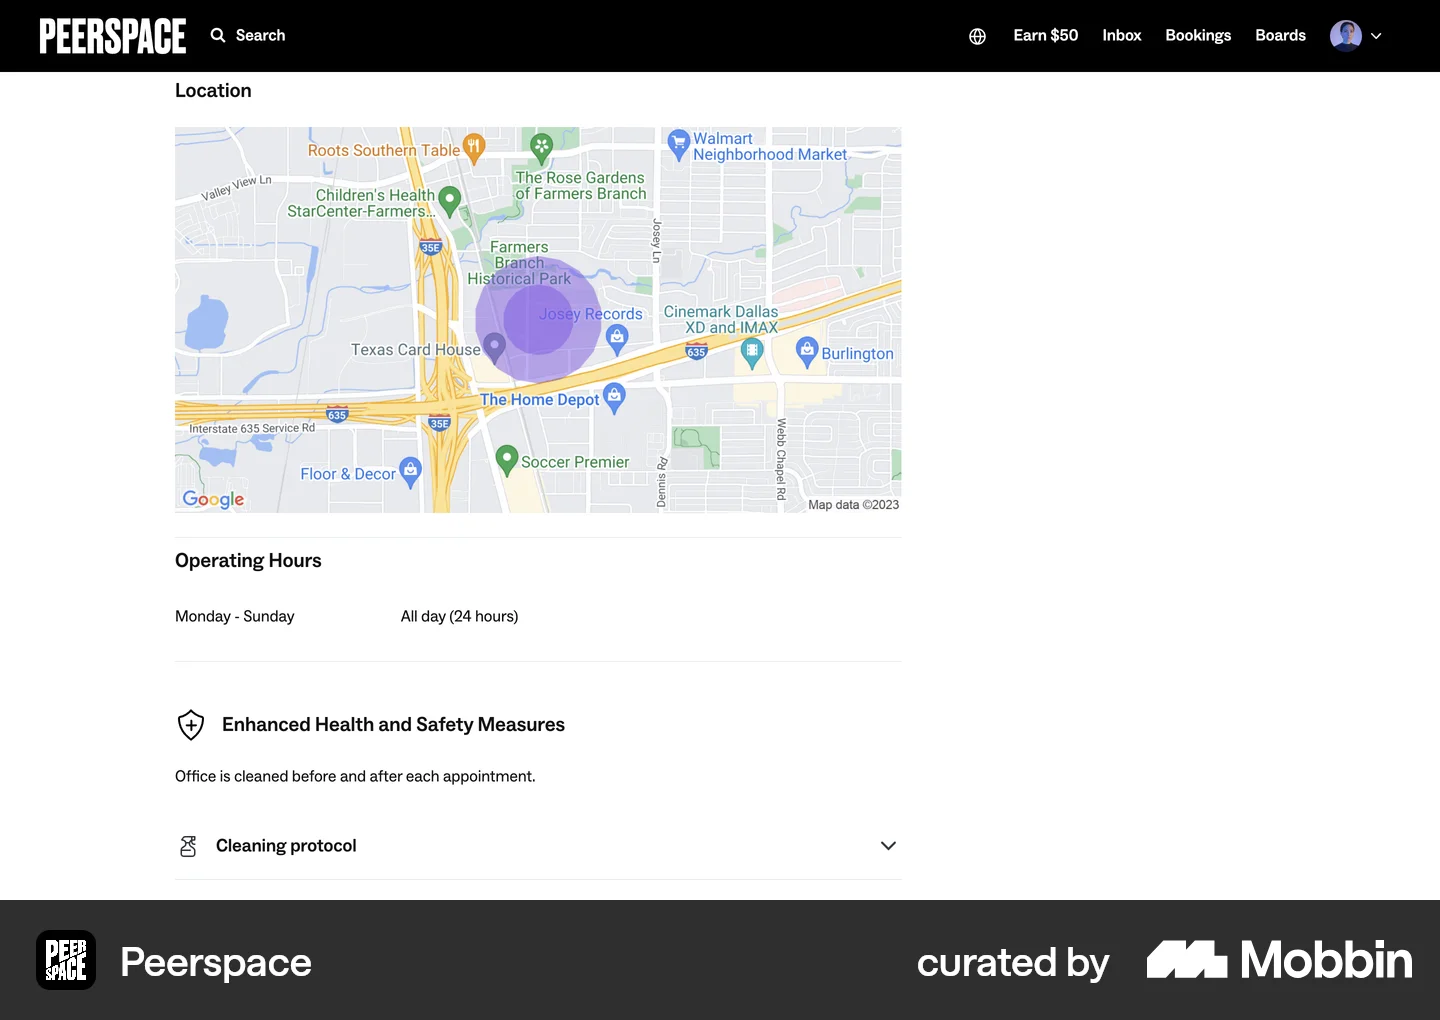Viewport: 1440px width, 1020px height.
Task: Click the cleaning protocol spray bottle icon
Action: pos(188,846)
